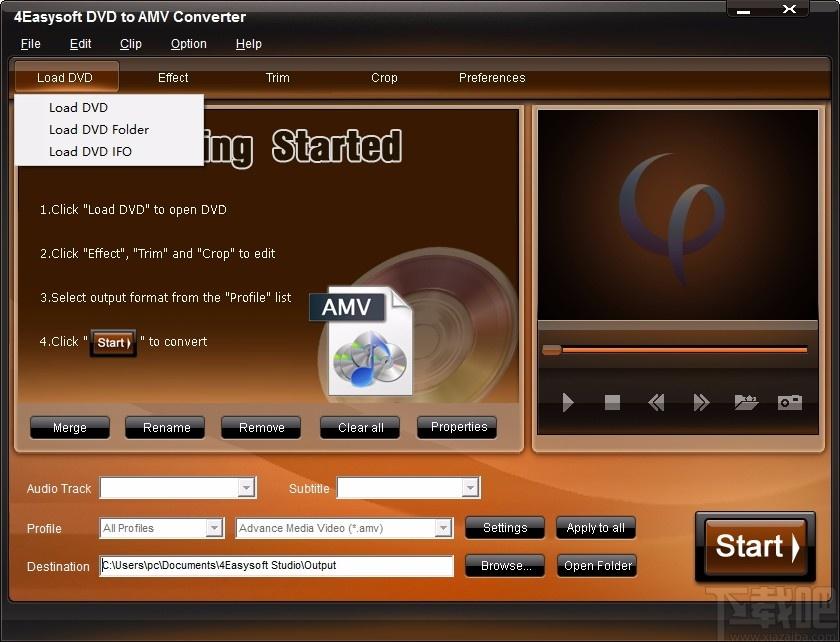Browse for a destination folder
This screenshot has height=642, width=840.
pyautogui.click(x=505, y=565)
